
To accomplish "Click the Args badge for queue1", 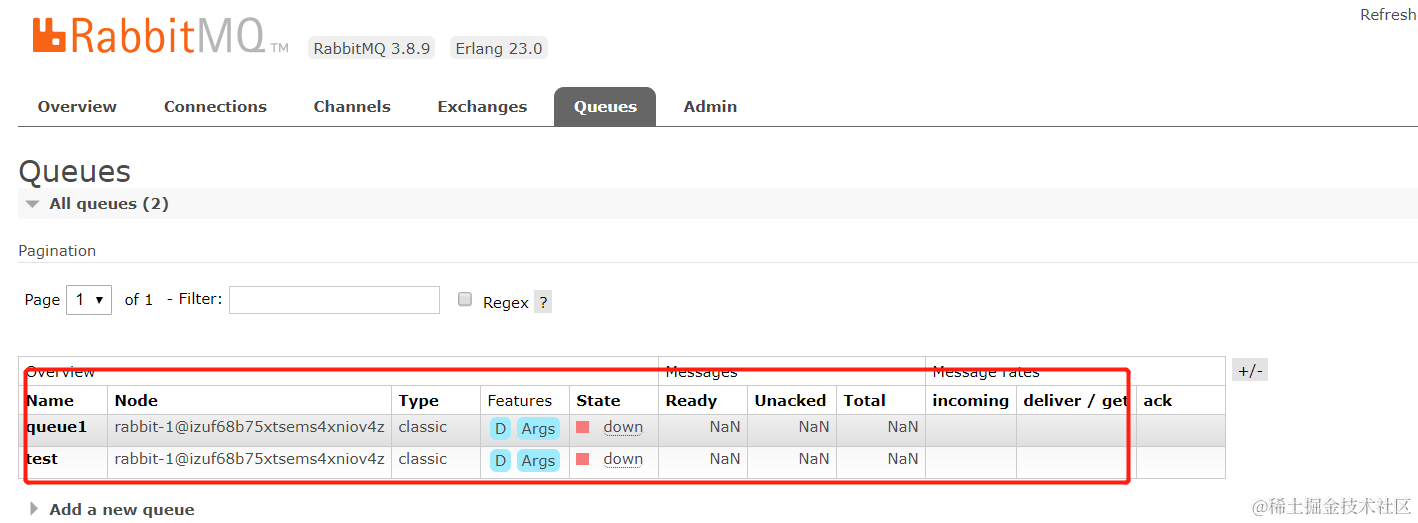I will [x=538, y=429].
